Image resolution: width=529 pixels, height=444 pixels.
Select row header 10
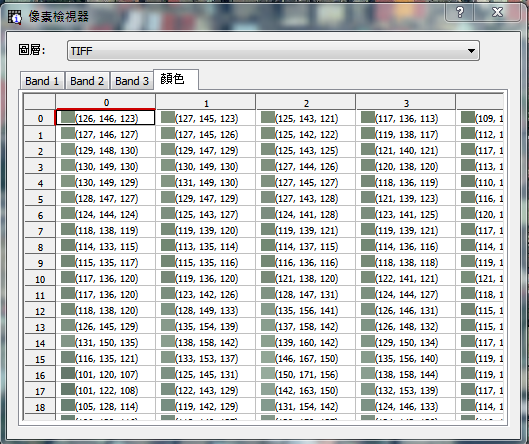click(40, 279)
